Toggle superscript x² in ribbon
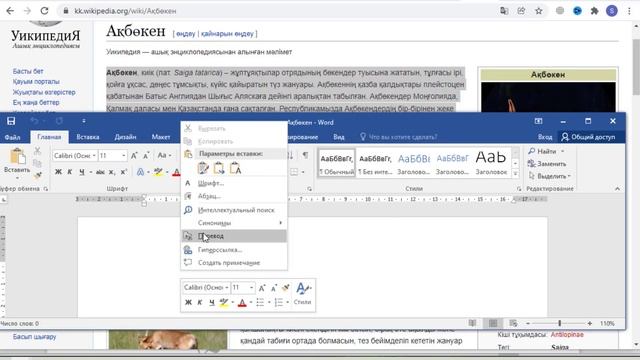The height and width of the screenshot is (360, 640). (124, 172)
